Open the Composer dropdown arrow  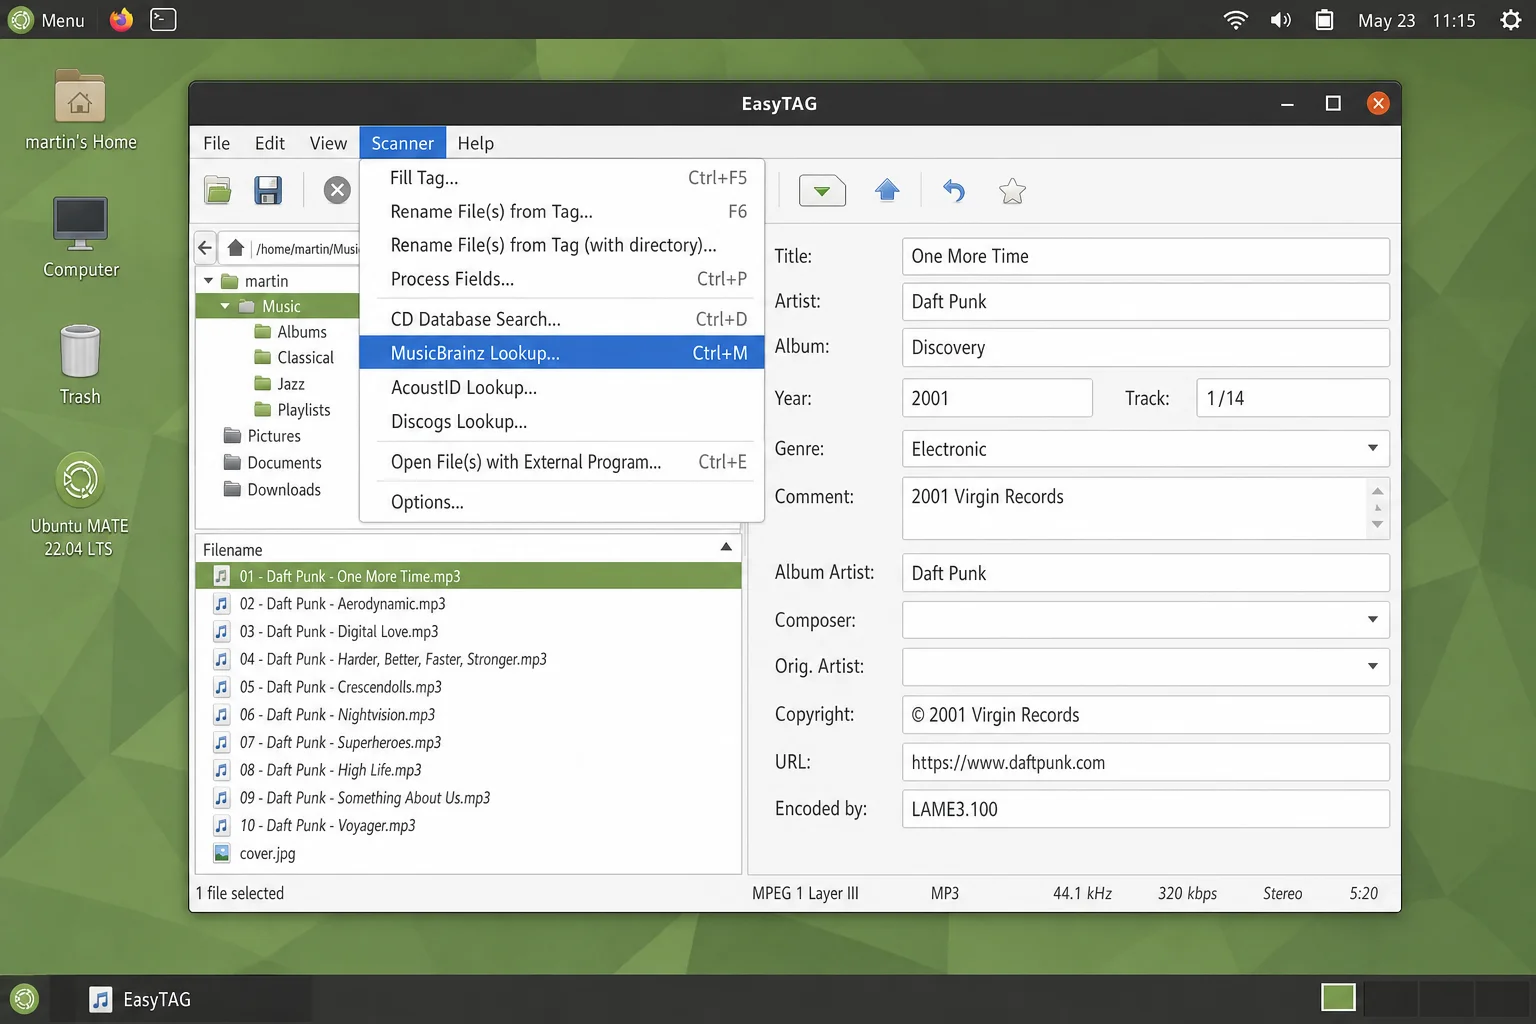[x=1372, y=619]
